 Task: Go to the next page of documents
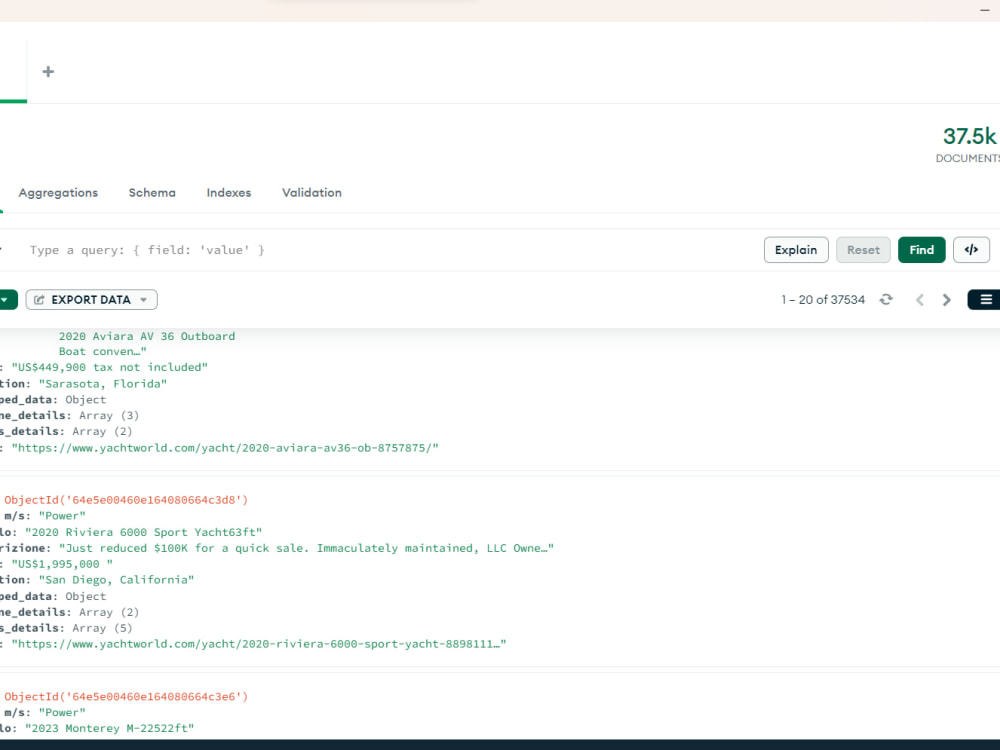[x=946, y=299]
